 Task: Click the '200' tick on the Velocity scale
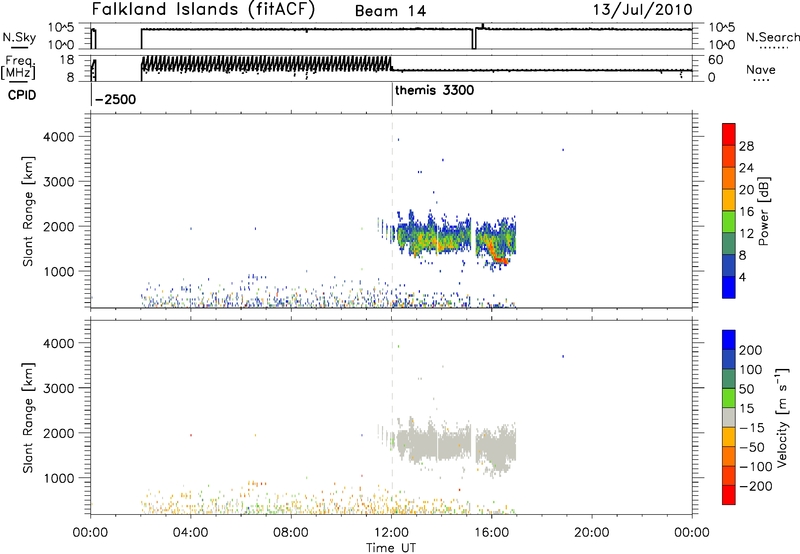pyautogui.click(x=751, y=350)
